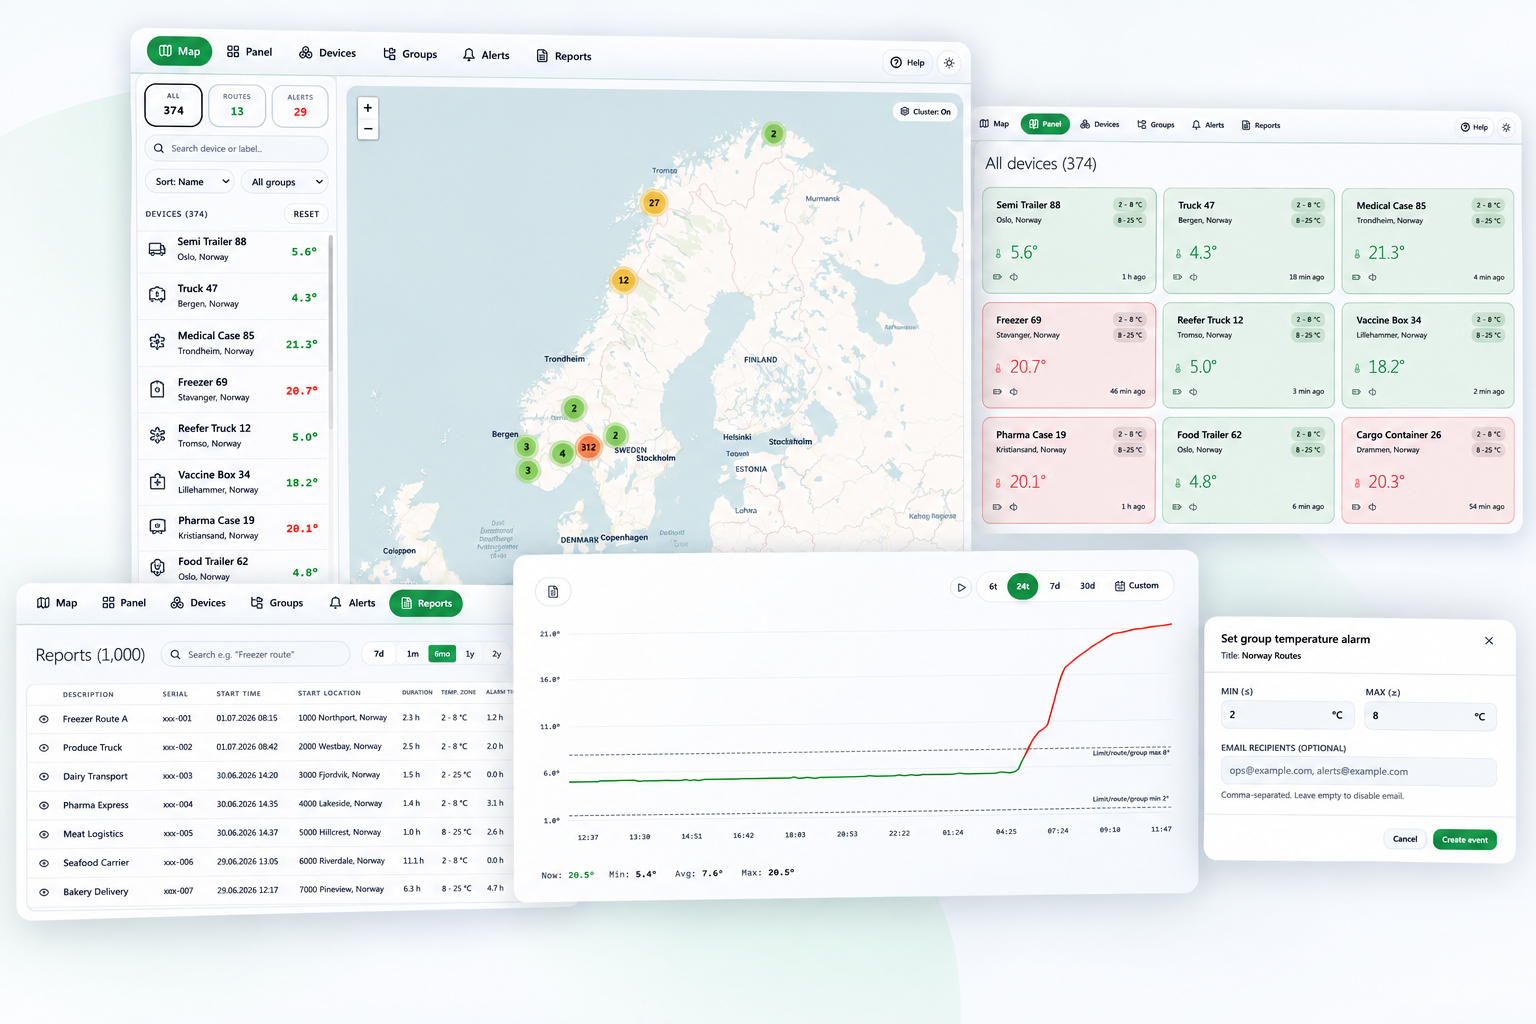Close the Set group temperature alarm dialog
The height and width of the screenshot is (1024, 1536).
1489,641
